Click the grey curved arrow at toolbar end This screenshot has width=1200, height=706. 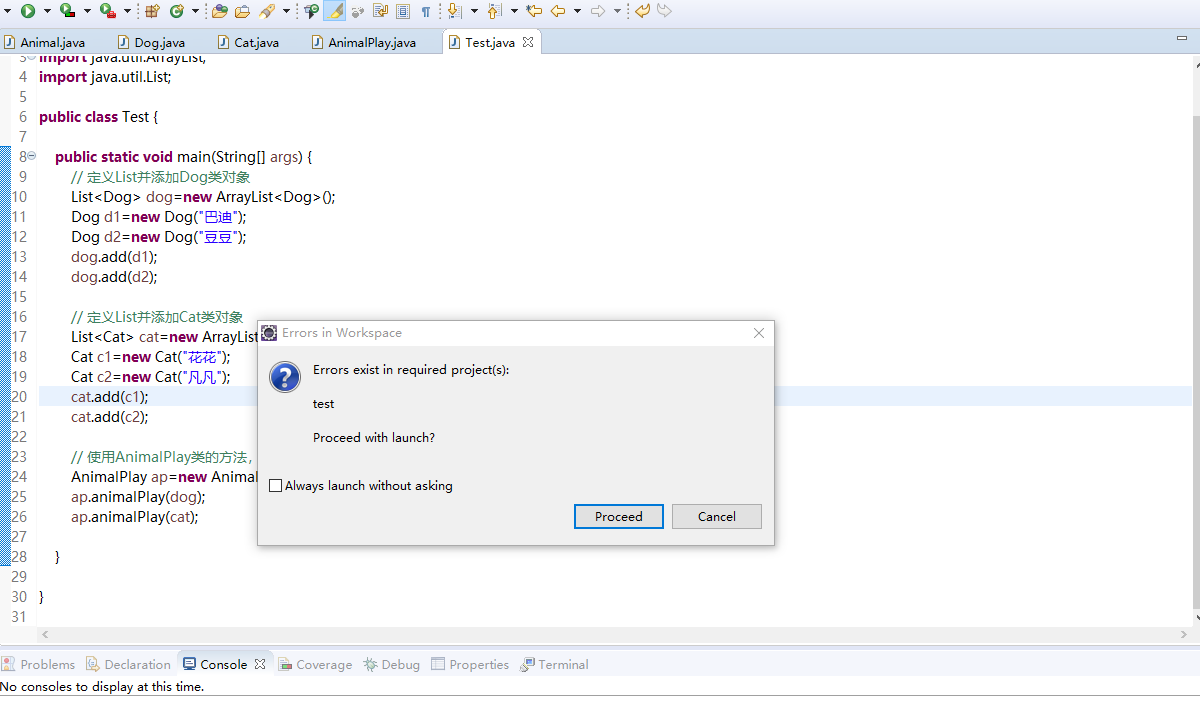(x=664, y=11)
